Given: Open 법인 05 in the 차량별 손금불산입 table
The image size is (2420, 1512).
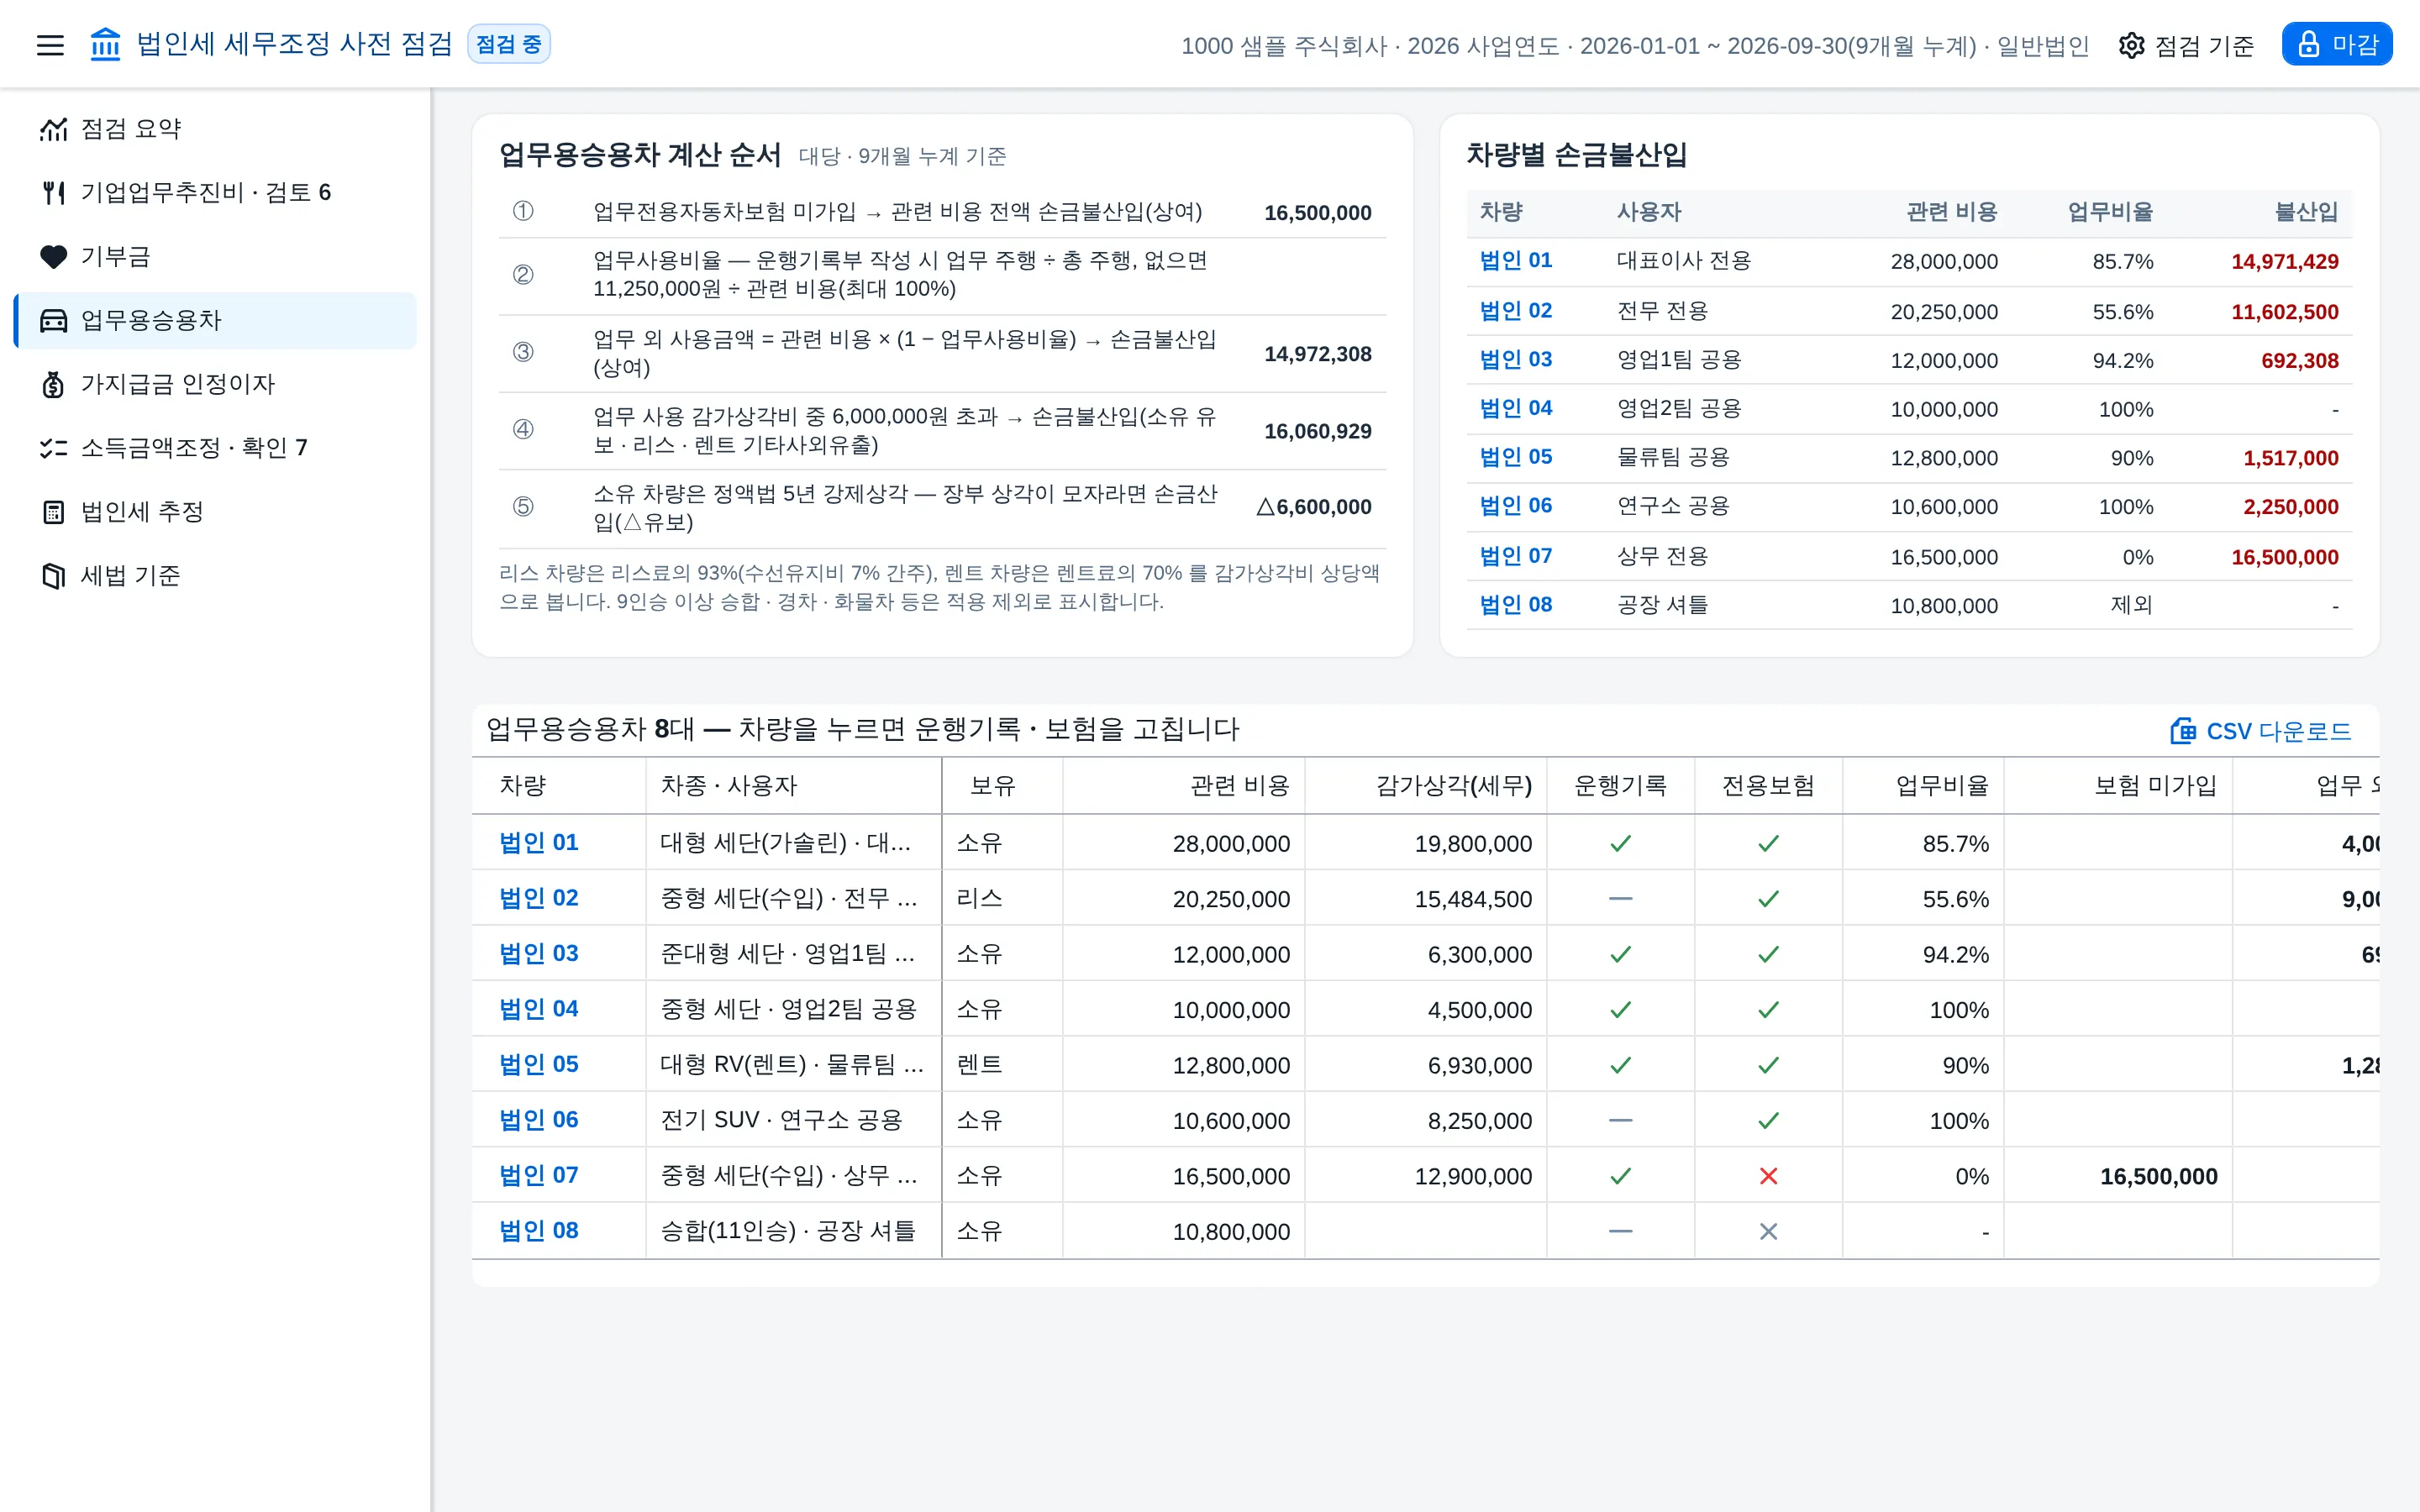Looking at the screenshot, I should point(1515,458).
